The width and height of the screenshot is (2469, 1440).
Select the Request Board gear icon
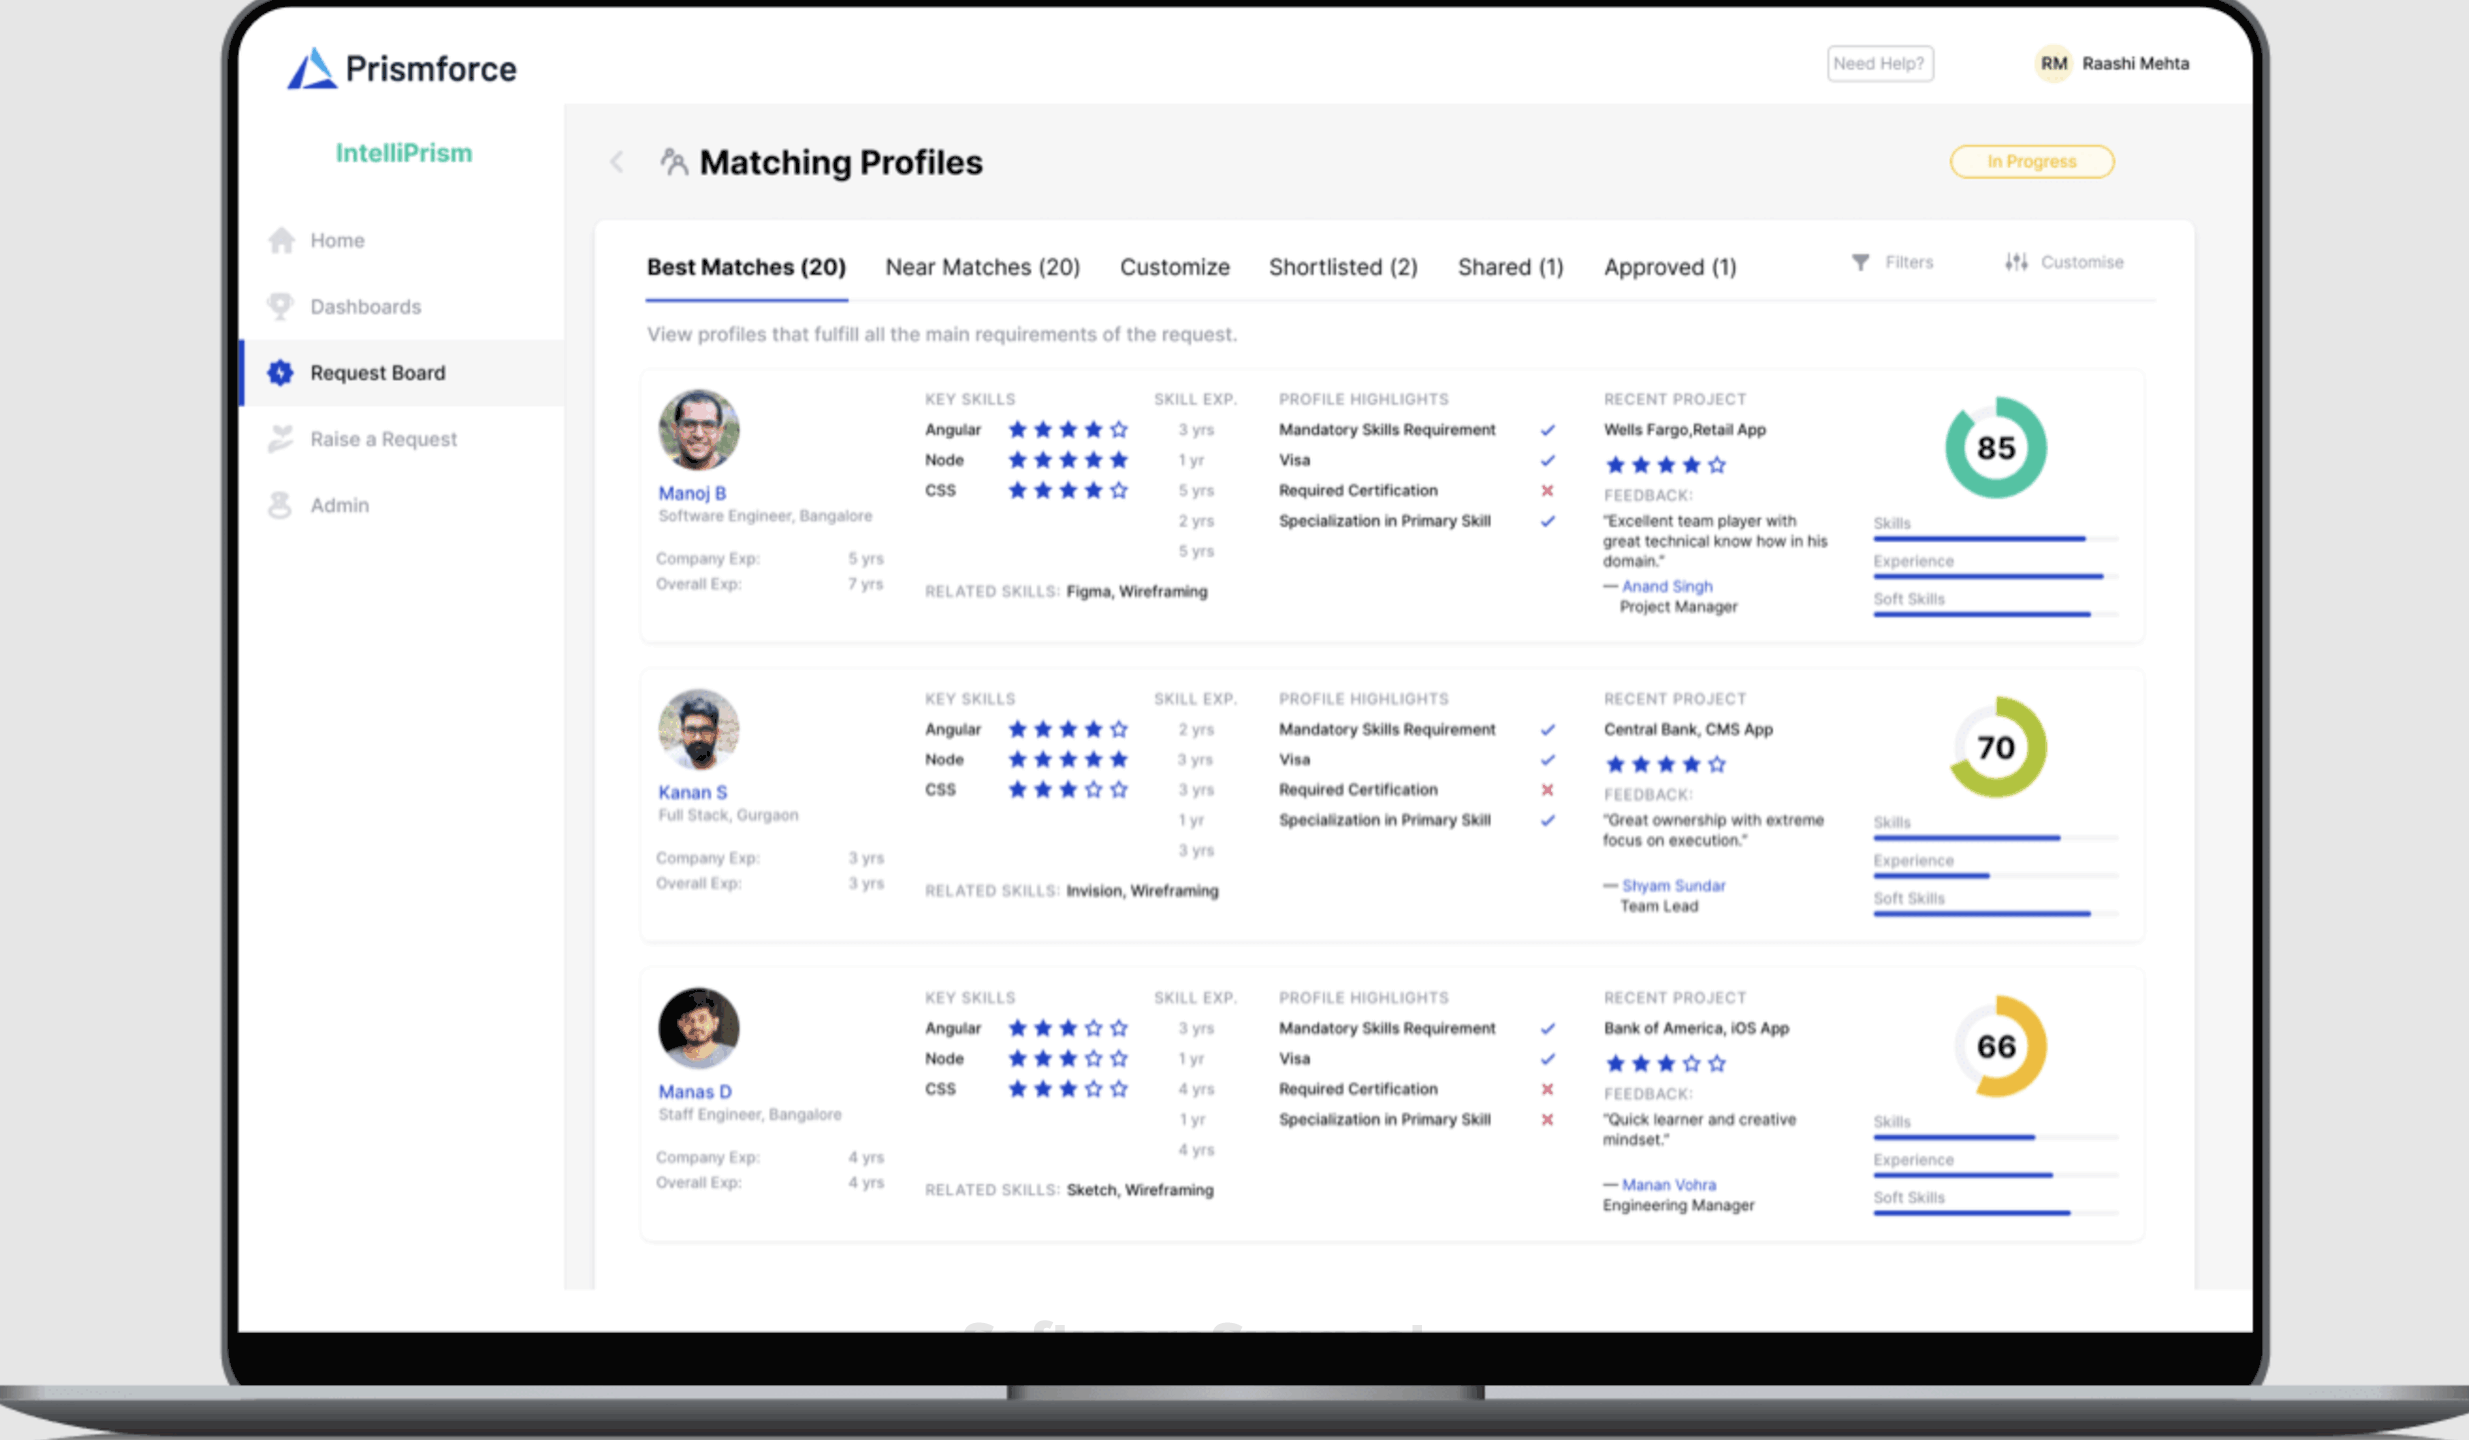280,373
